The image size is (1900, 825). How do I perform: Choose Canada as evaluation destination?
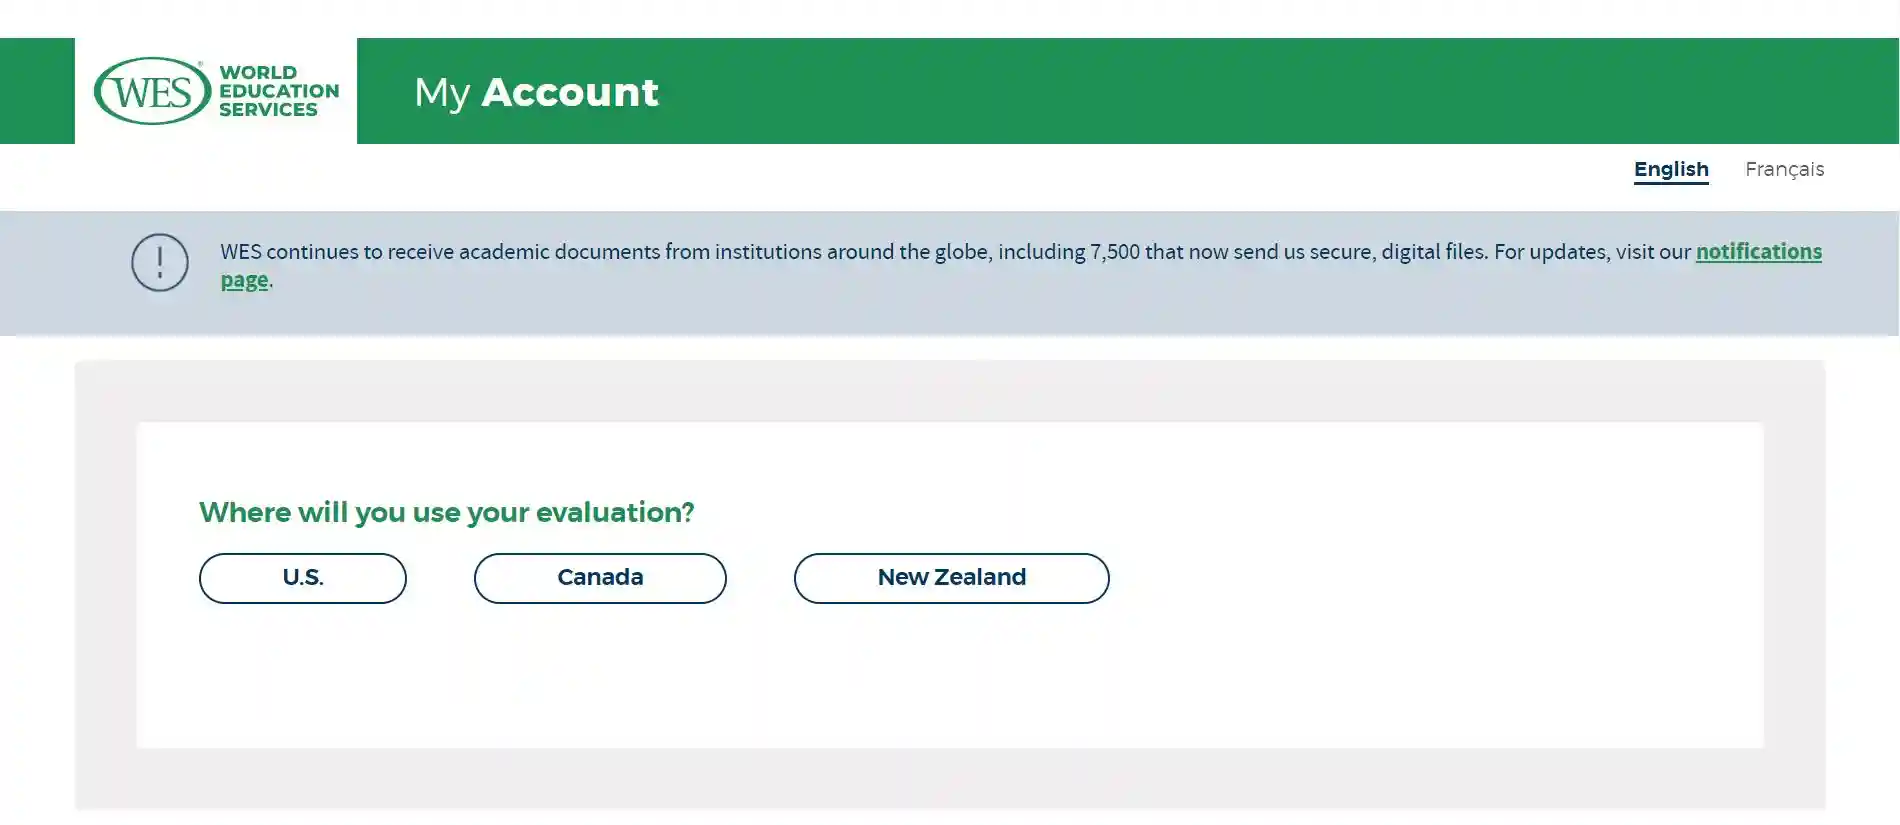(x=600, y=578)
